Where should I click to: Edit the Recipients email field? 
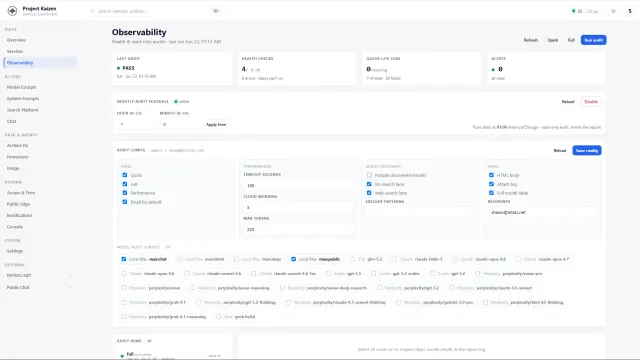click(x=542, y=212)
